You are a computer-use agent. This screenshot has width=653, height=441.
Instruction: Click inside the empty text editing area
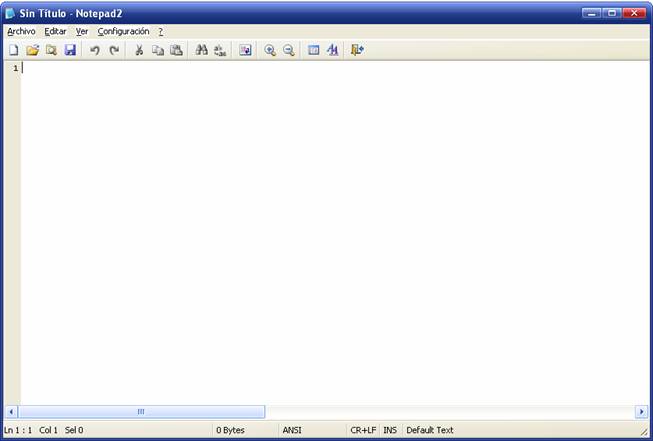coord(335,233)
